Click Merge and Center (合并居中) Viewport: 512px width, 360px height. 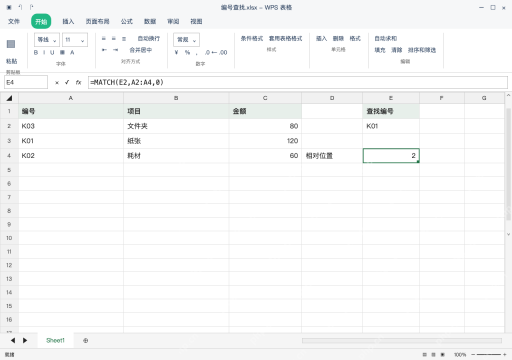(x=141, y=50)
